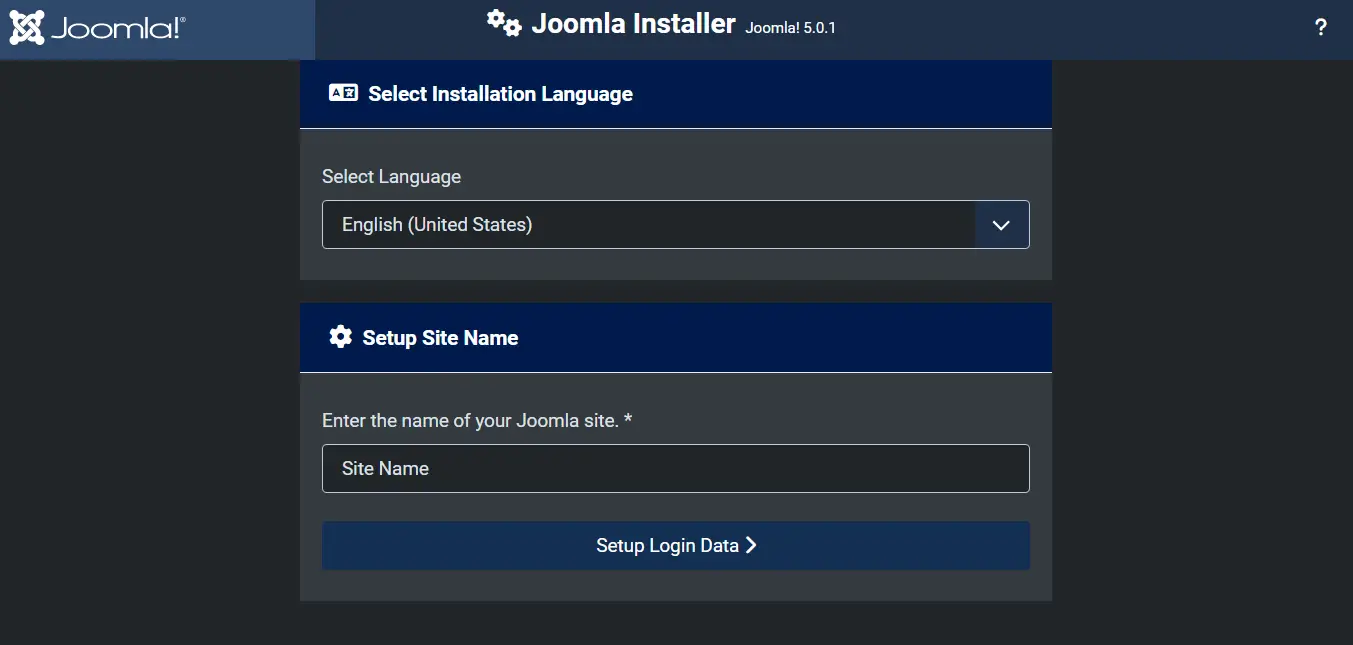Click the Select Language label
The height and width of the screenshot is (645, 1353).
pos(391,177)
